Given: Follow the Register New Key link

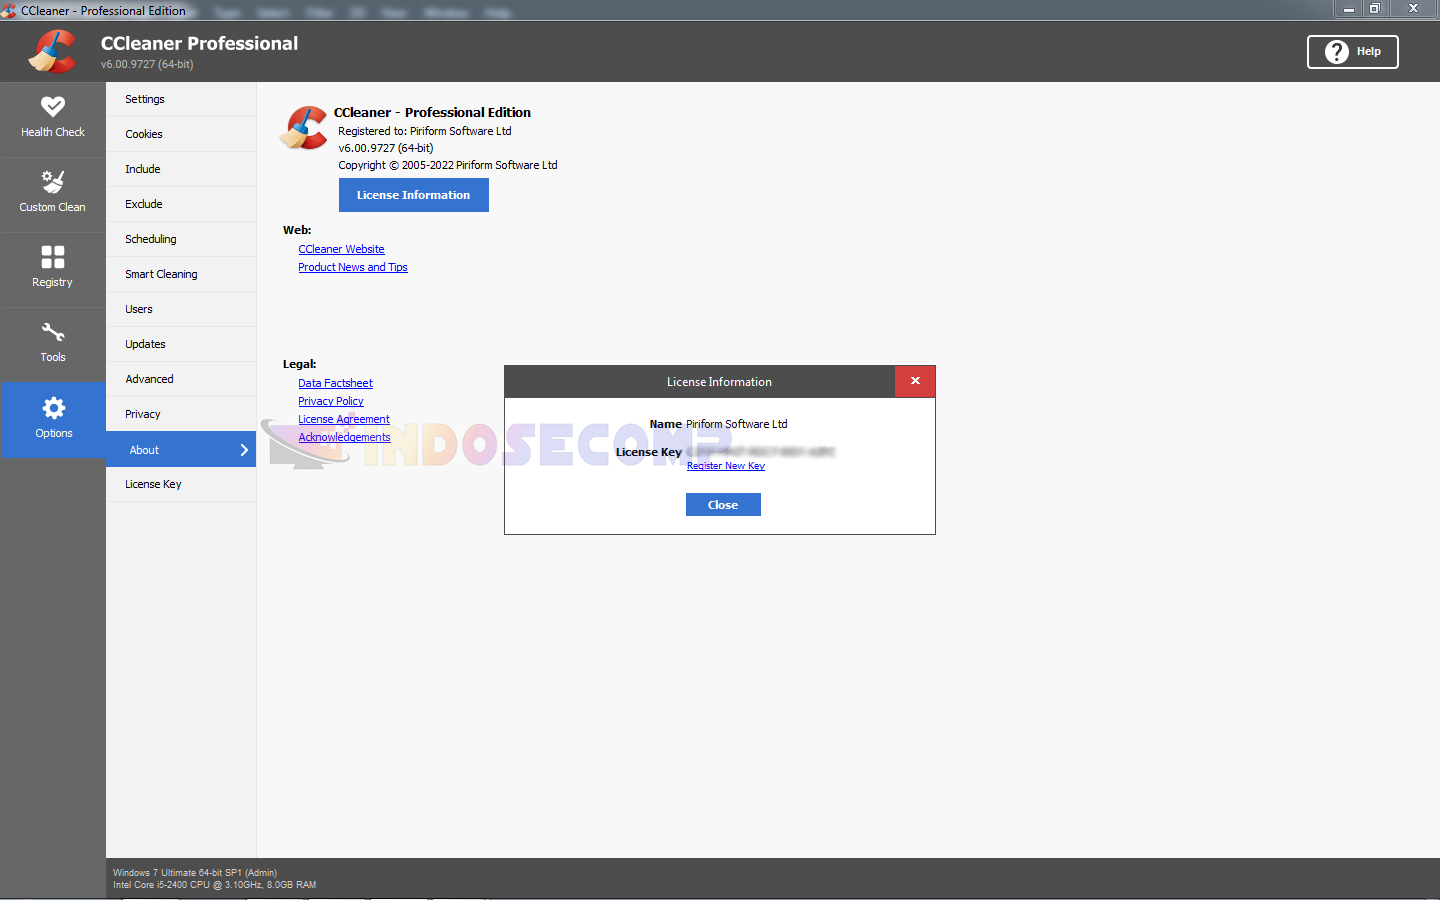Looking at the screenshot, I should 726,466.
